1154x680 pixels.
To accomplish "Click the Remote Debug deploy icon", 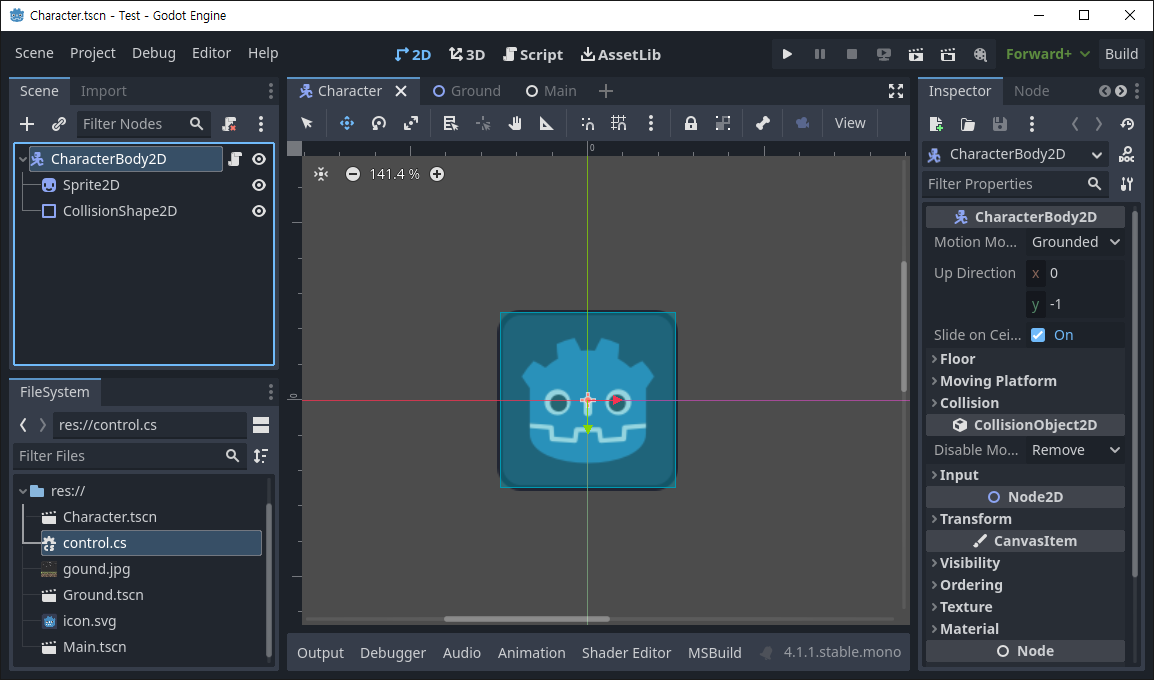I will (884, 54).
